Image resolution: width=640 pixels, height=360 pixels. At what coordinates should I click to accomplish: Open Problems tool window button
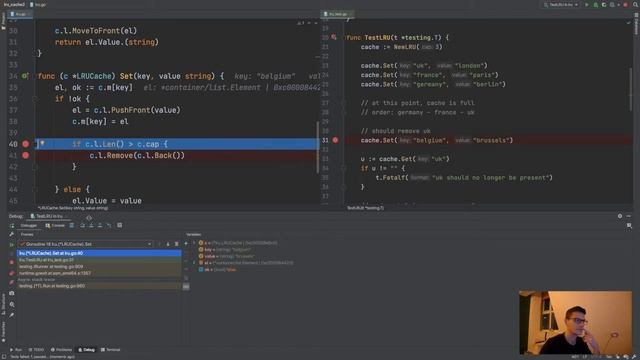tap(61, 350)
